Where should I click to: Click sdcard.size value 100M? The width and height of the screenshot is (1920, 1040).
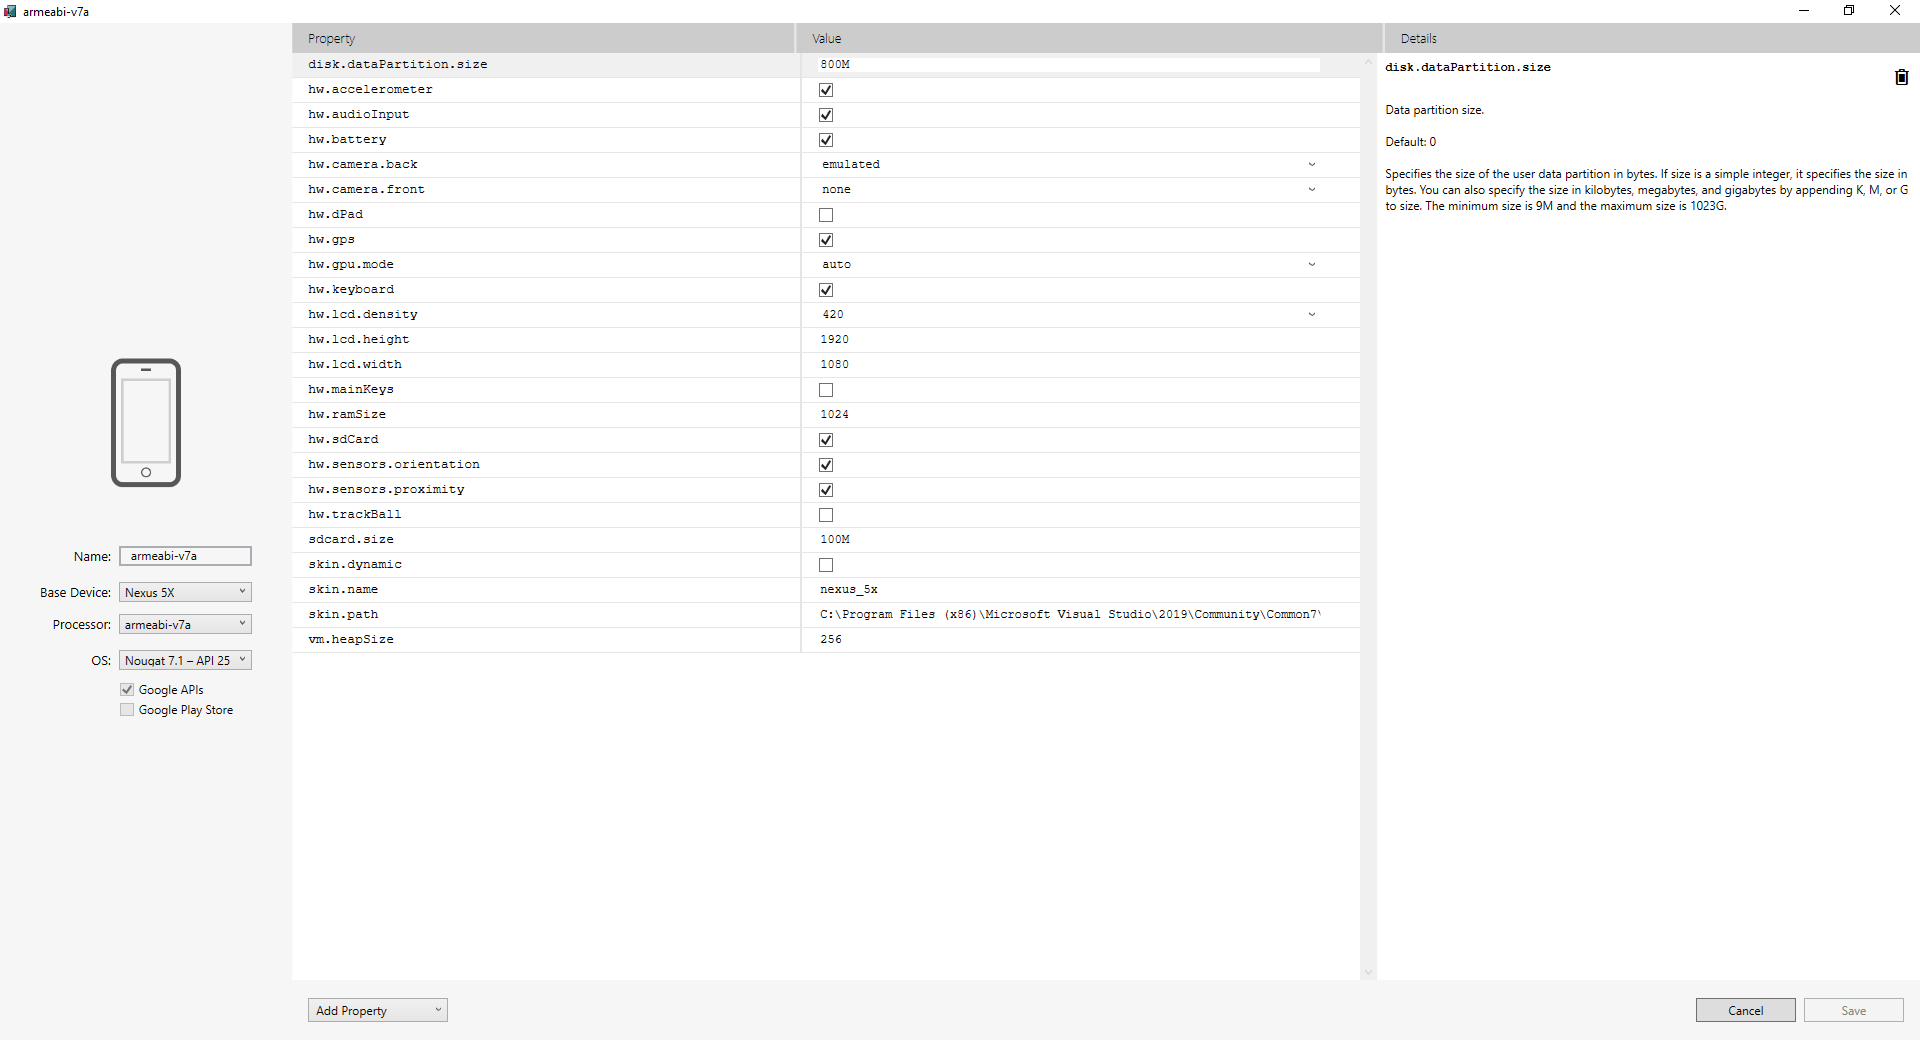[835, 540]
